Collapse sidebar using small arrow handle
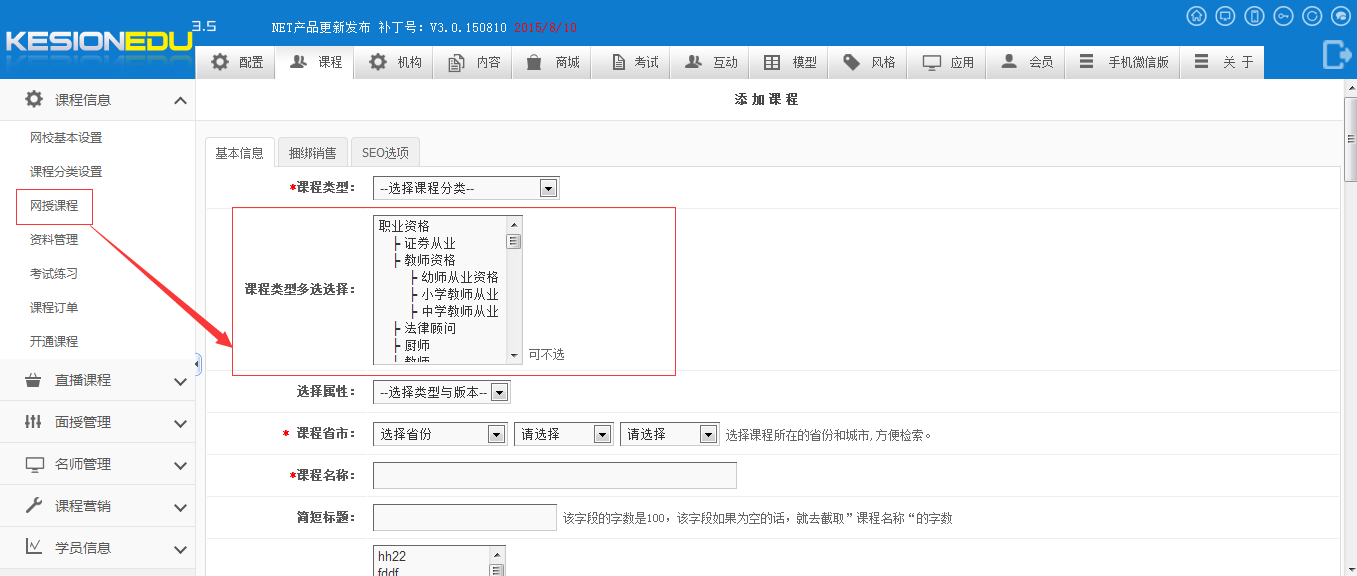This screenshot has width=1357, height=576. [197, 364]
